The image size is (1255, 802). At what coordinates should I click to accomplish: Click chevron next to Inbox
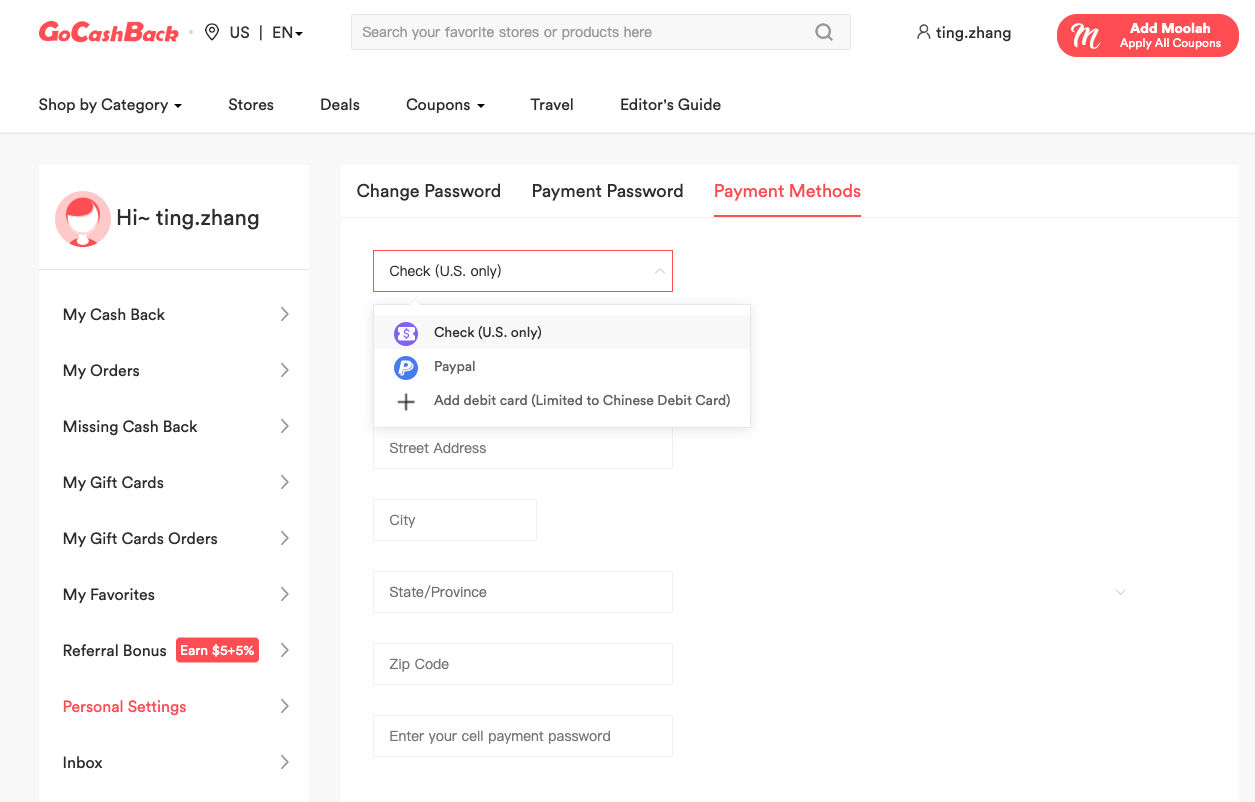pos(284,762)
